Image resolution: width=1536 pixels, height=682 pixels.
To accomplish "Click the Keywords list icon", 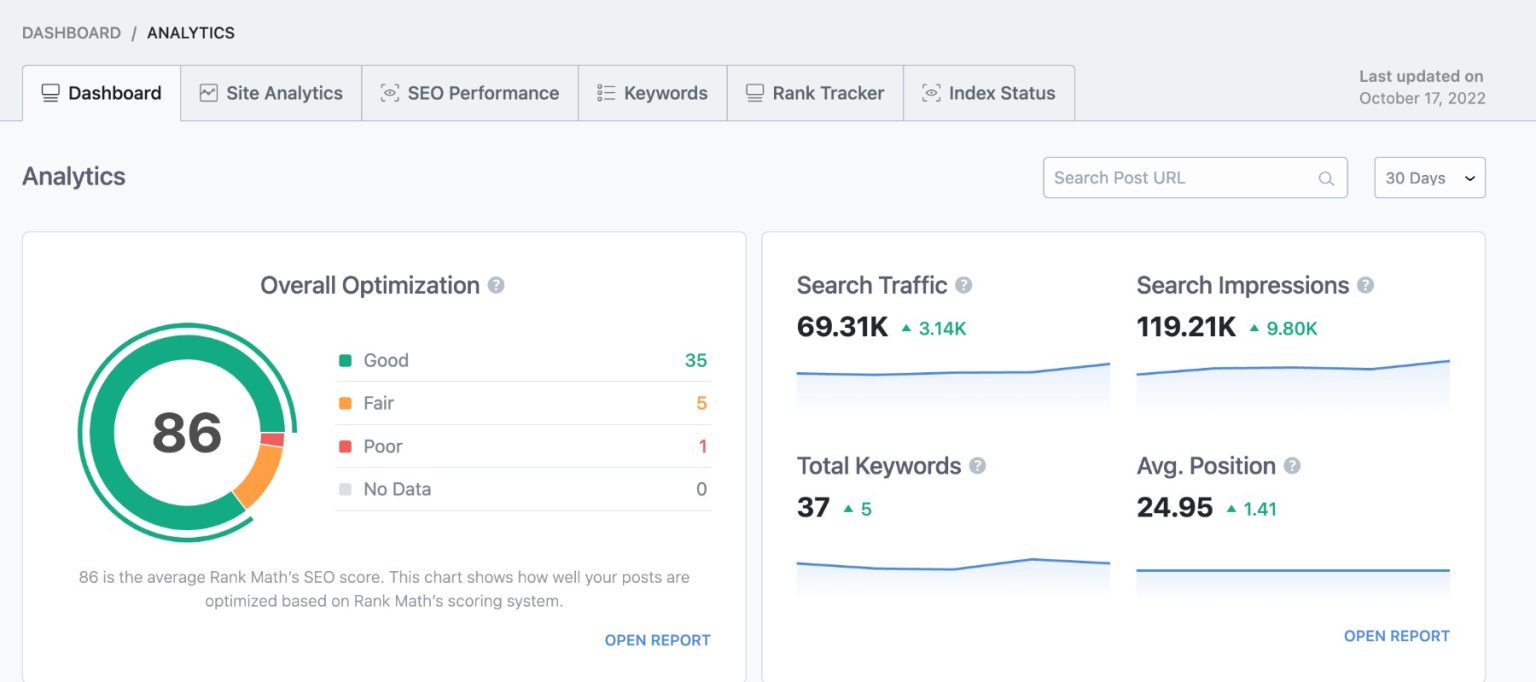I will pyautogui.click(x=606, y=93).
